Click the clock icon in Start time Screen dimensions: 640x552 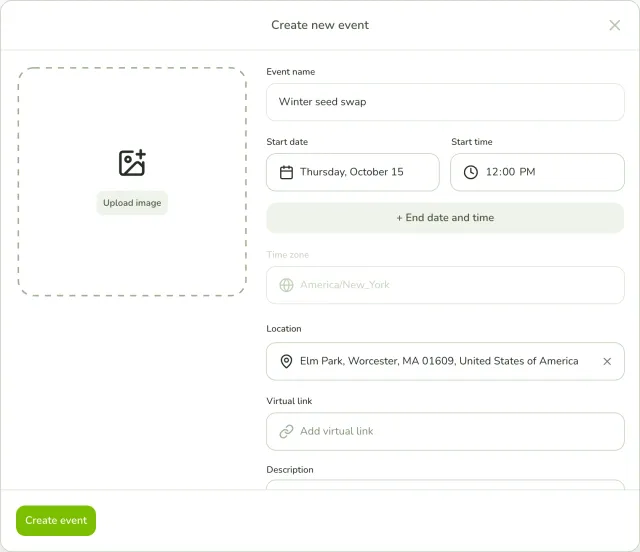tap(471, 172)
